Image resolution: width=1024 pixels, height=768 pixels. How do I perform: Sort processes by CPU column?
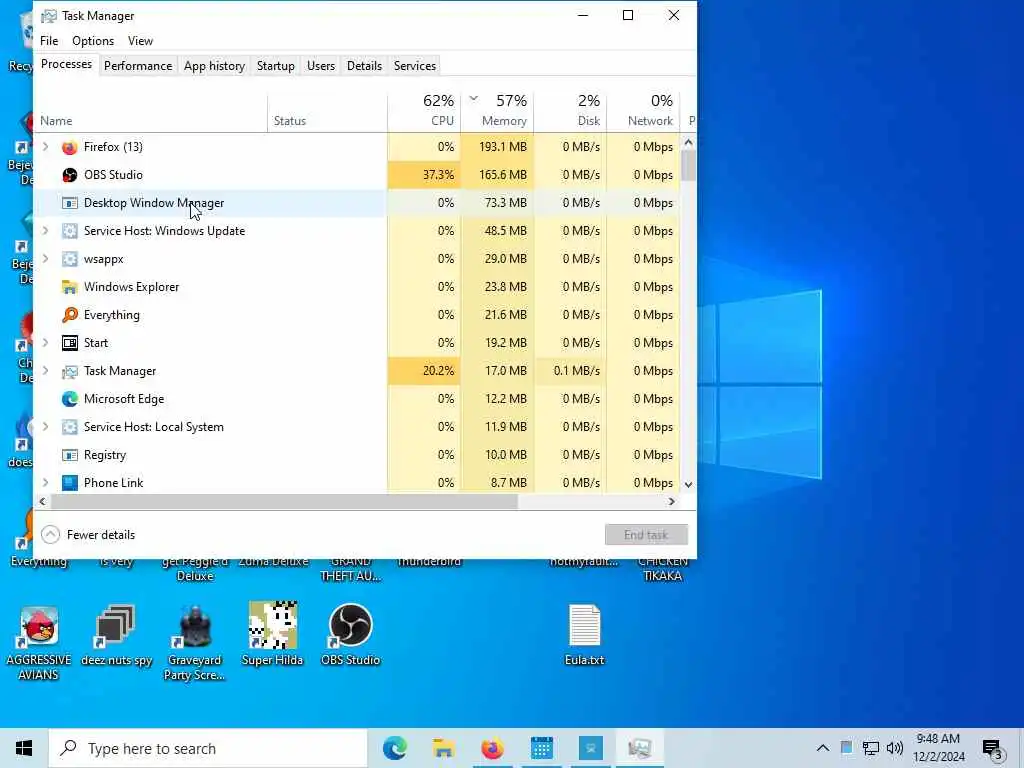point(424,111)
